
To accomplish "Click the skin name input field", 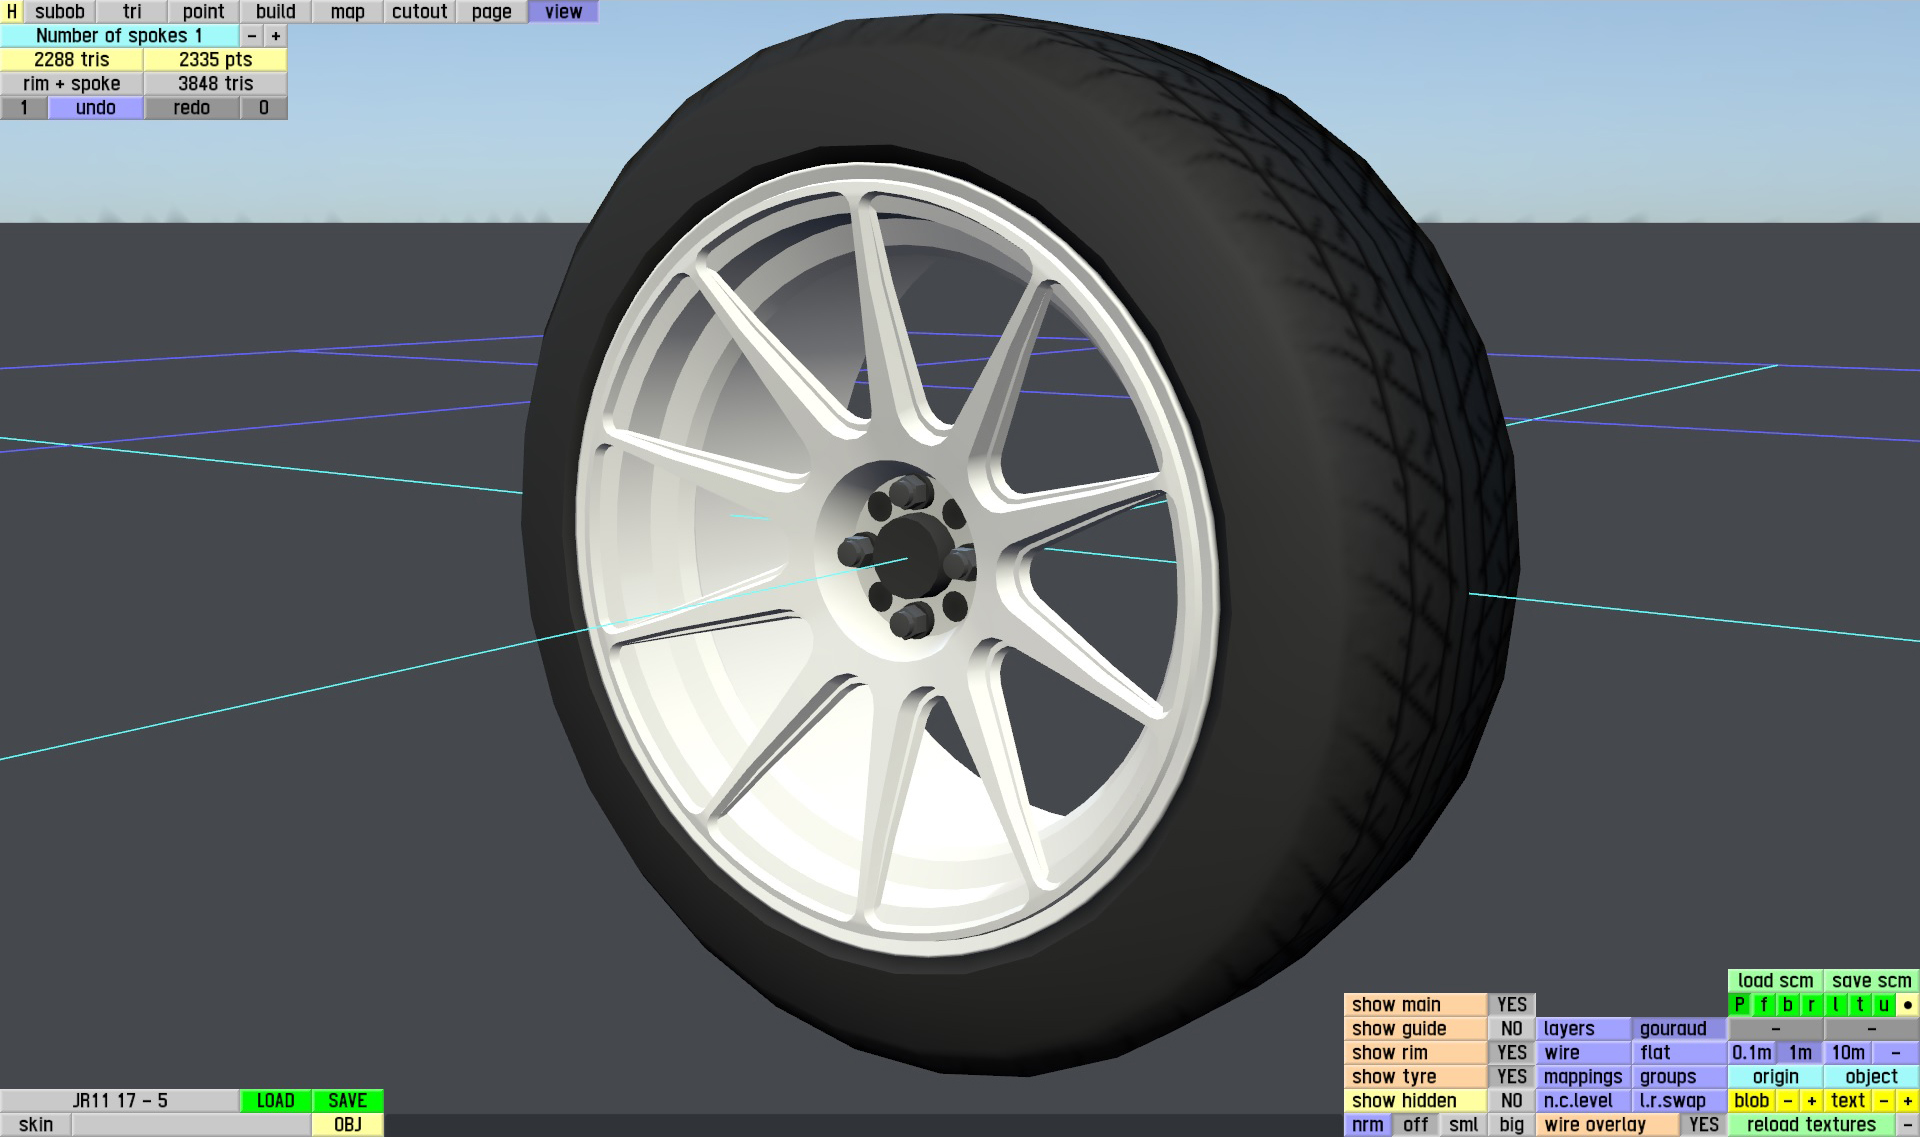I will click(190, 1125).
